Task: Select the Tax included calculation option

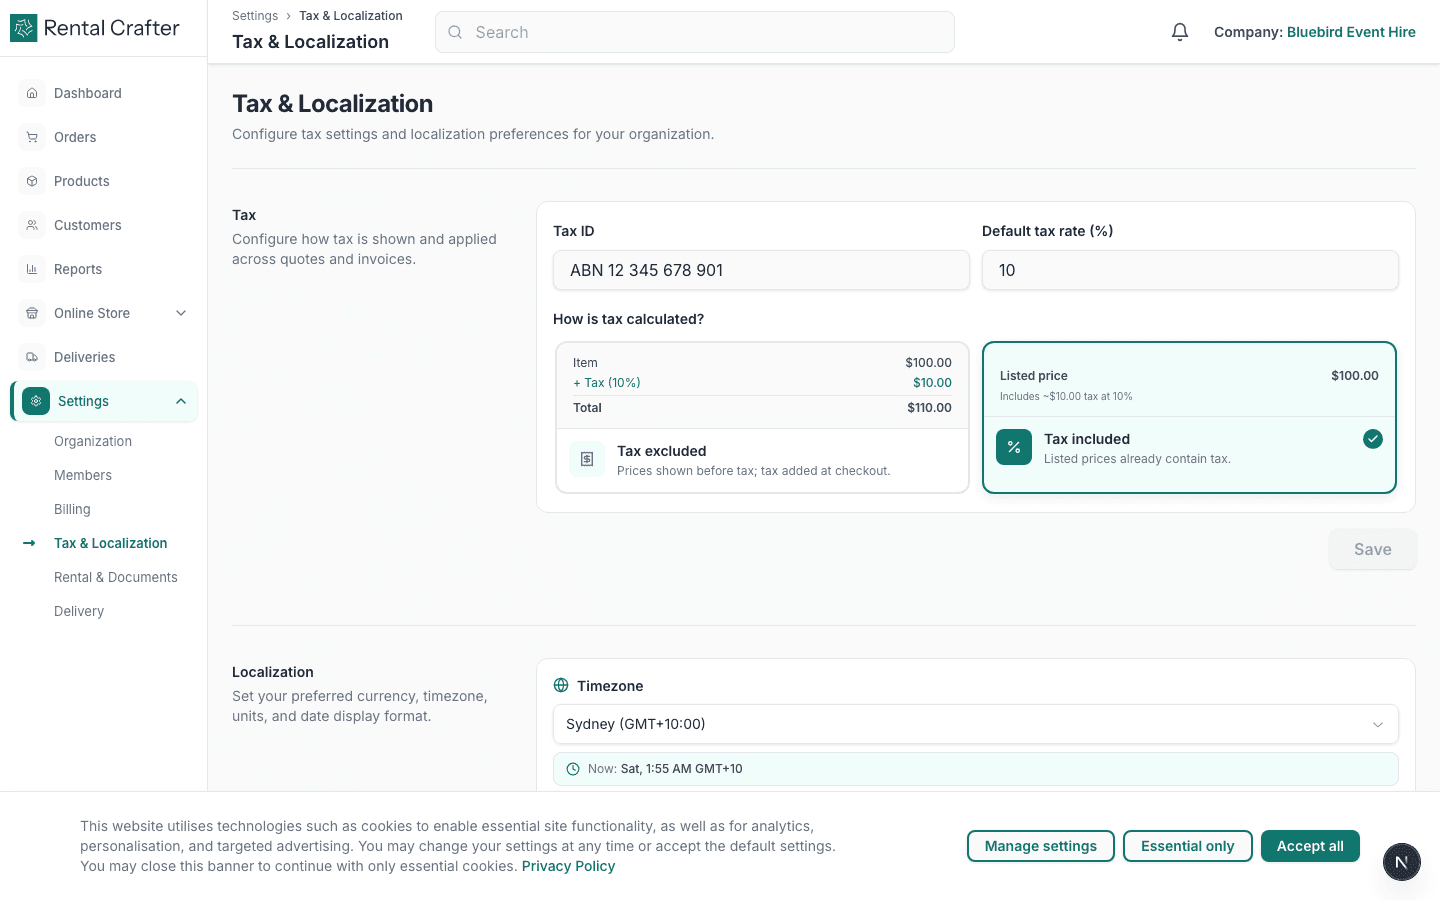Action: click(x=1189, y=417)
